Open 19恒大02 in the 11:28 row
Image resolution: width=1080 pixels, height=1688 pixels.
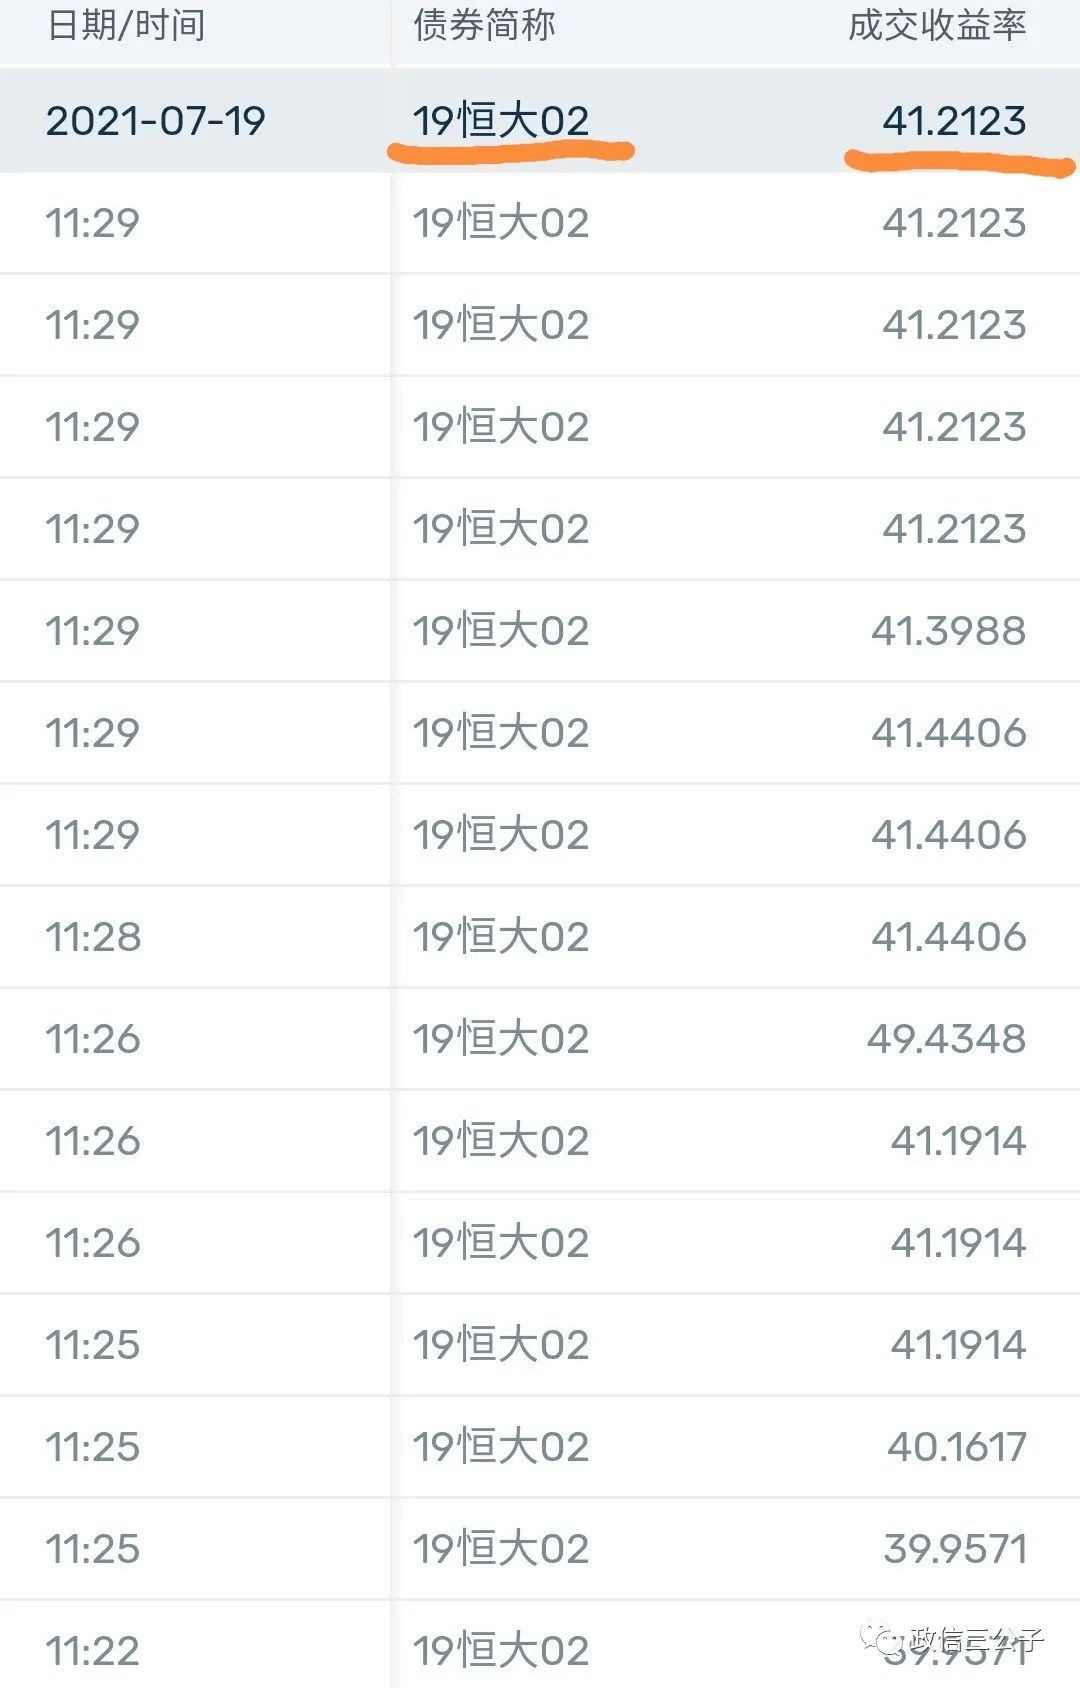click(501, 937)
